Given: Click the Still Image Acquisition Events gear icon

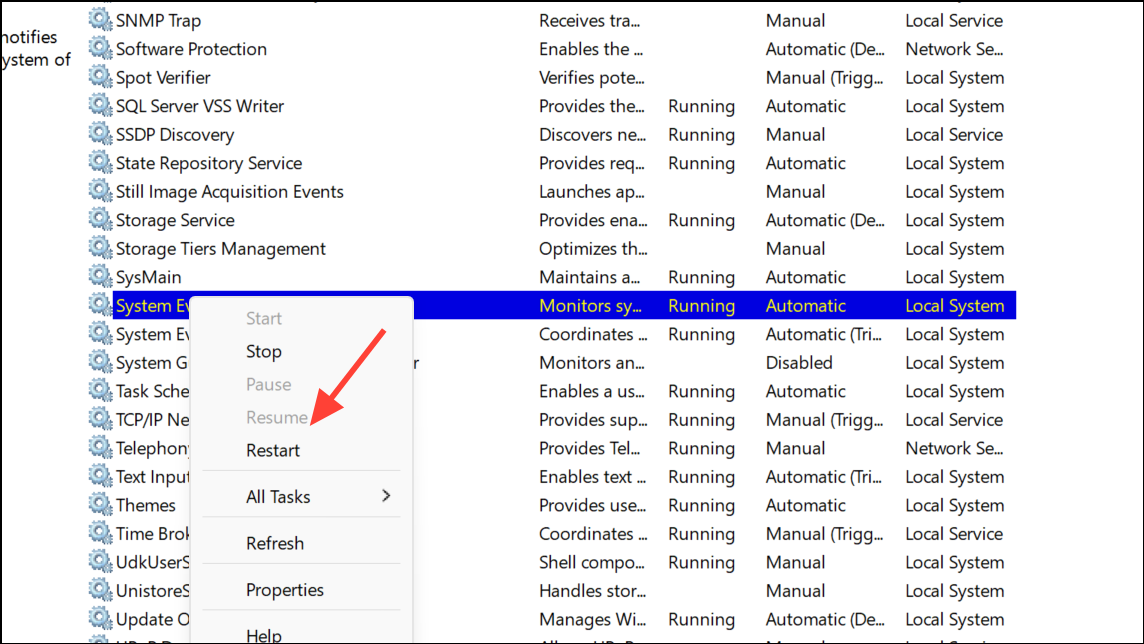Looking at the screenshot, I should (x=100, y=190).
